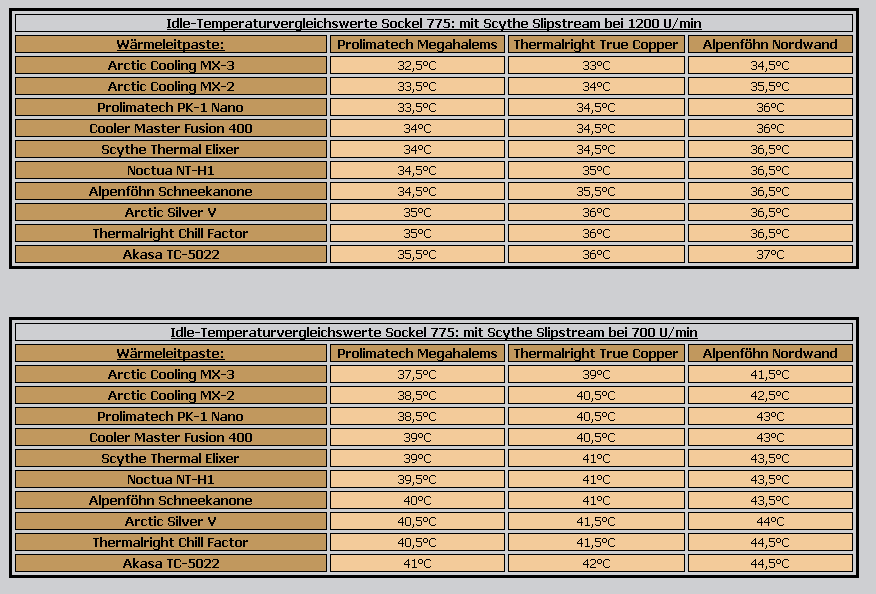The height and width of the screenshot is (594, 876).
Task: Select Arctic Cooling MX-3 row in 1200 U/min table
Action: point(171,65)
